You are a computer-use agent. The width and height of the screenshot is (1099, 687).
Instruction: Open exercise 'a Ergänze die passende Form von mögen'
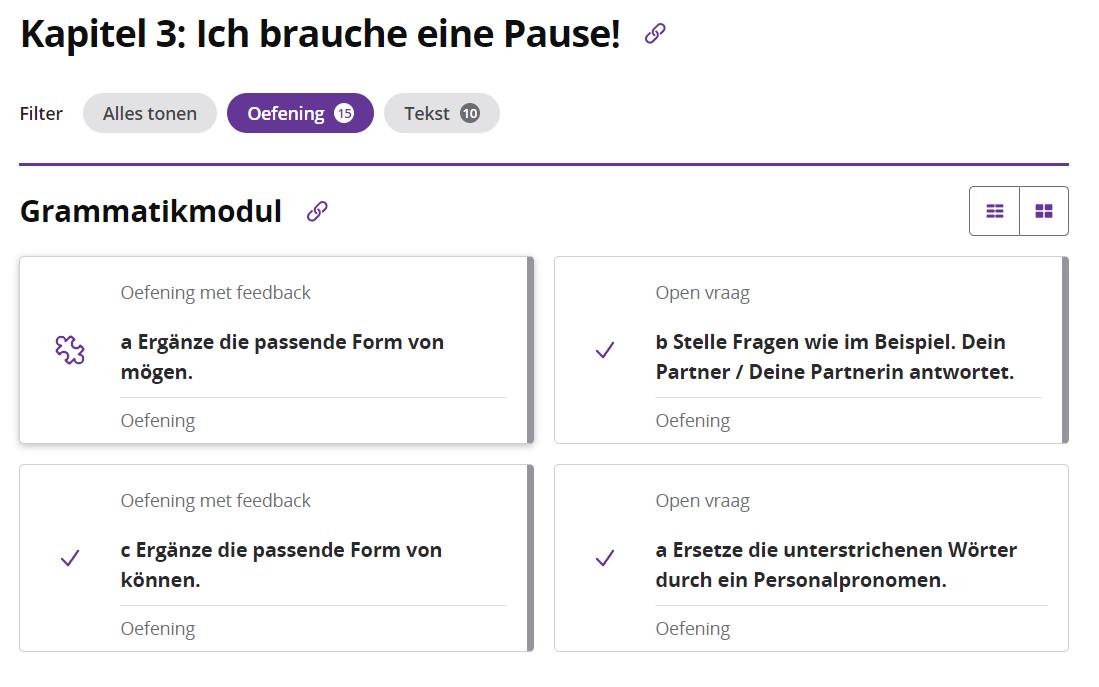(282, 357)
